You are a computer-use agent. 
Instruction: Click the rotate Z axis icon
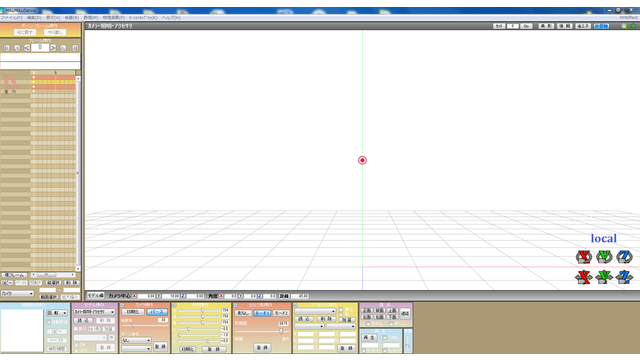click(624, 257)
